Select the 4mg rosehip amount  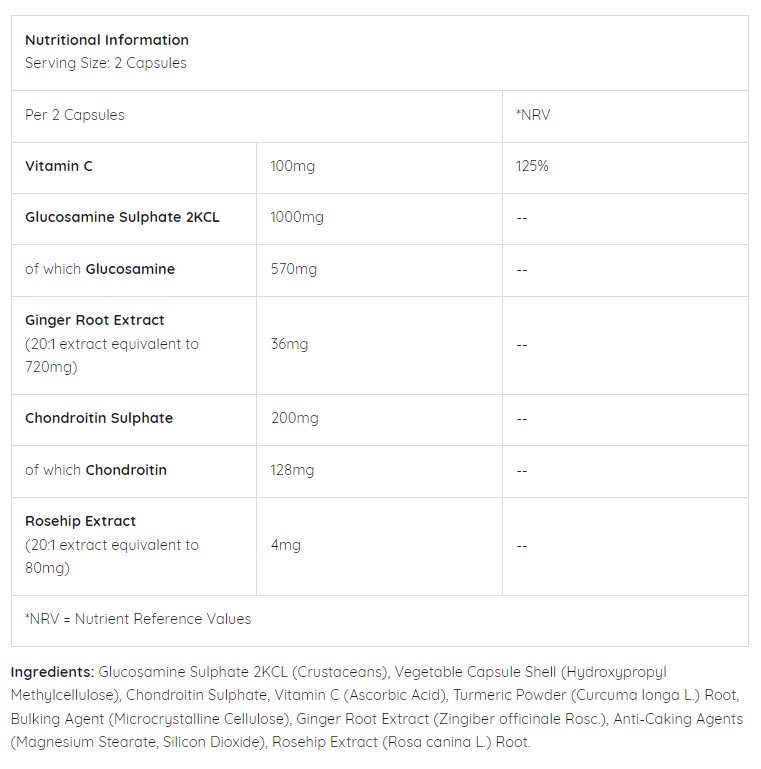pos(285,545)
